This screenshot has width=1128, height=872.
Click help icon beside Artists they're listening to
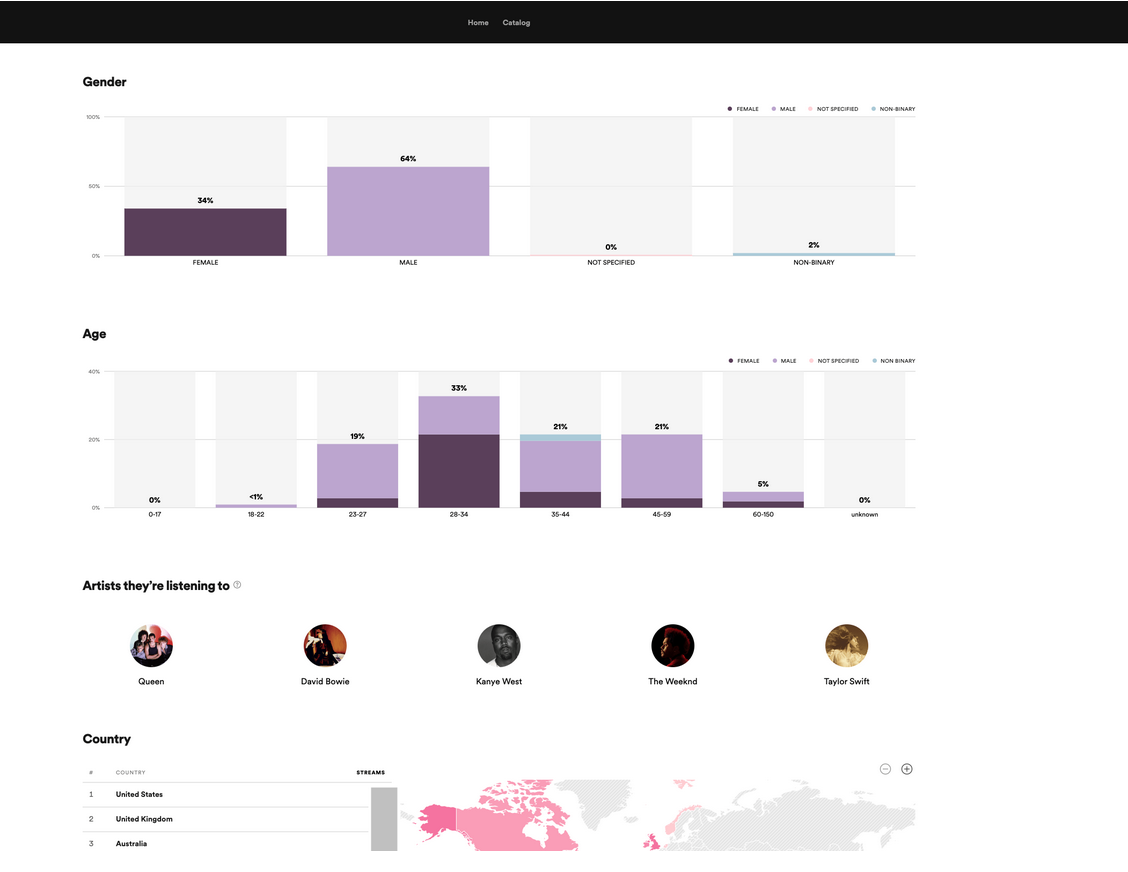coord(237,585)
